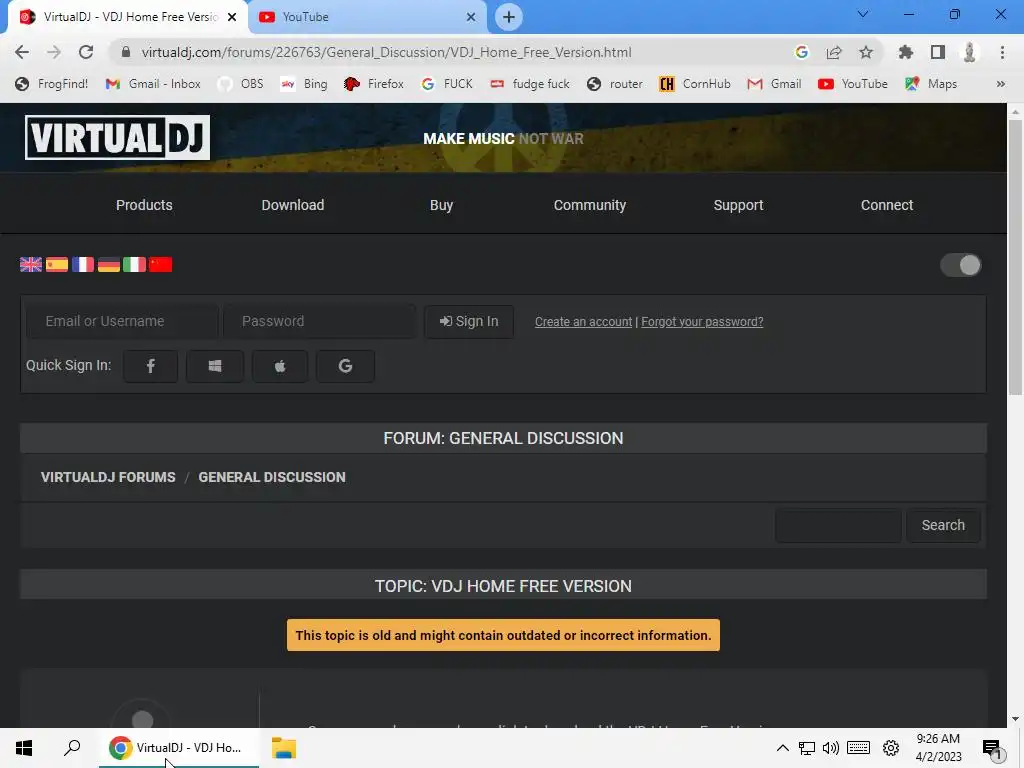Viewport: 1024px width, 768px height.
Task: Go back in browser history
Action: [22, 52]
